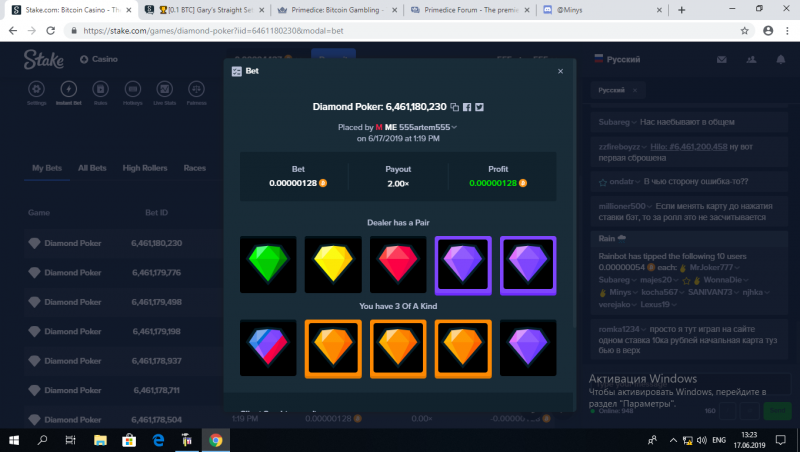The width and height of the screenshot is (800, 452).
Task: Open Microsoft Edge from taskbar
Action: [158, 440]
